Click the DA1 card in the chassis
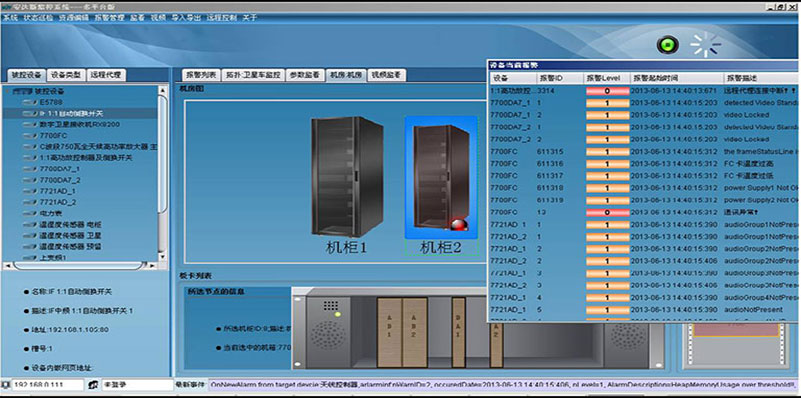Viewport: 801px width, 398px height. [x=458, y=332]
